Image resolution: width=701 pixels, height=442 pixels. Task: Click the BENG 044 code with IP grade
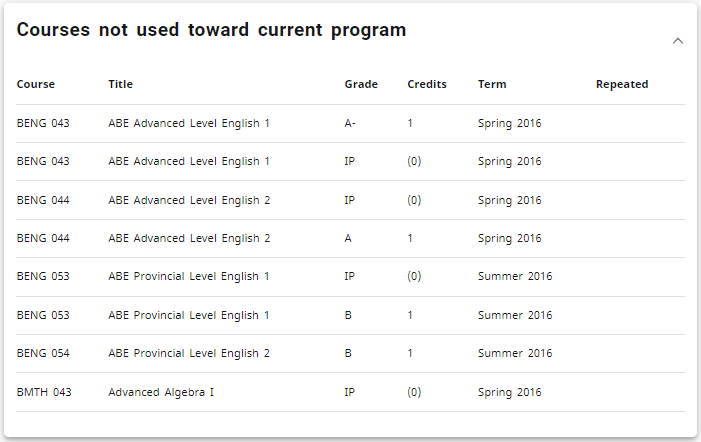44,200
